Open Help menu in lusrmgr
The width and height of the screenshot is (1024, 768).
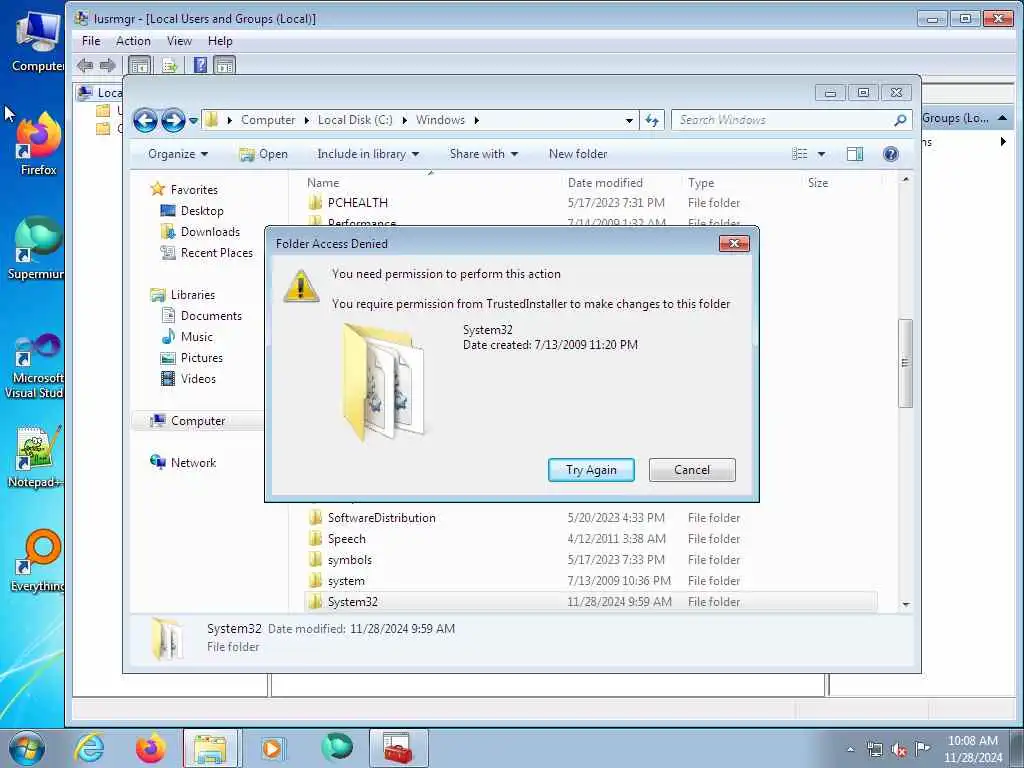pyautogui.click(x=220, y=41)
